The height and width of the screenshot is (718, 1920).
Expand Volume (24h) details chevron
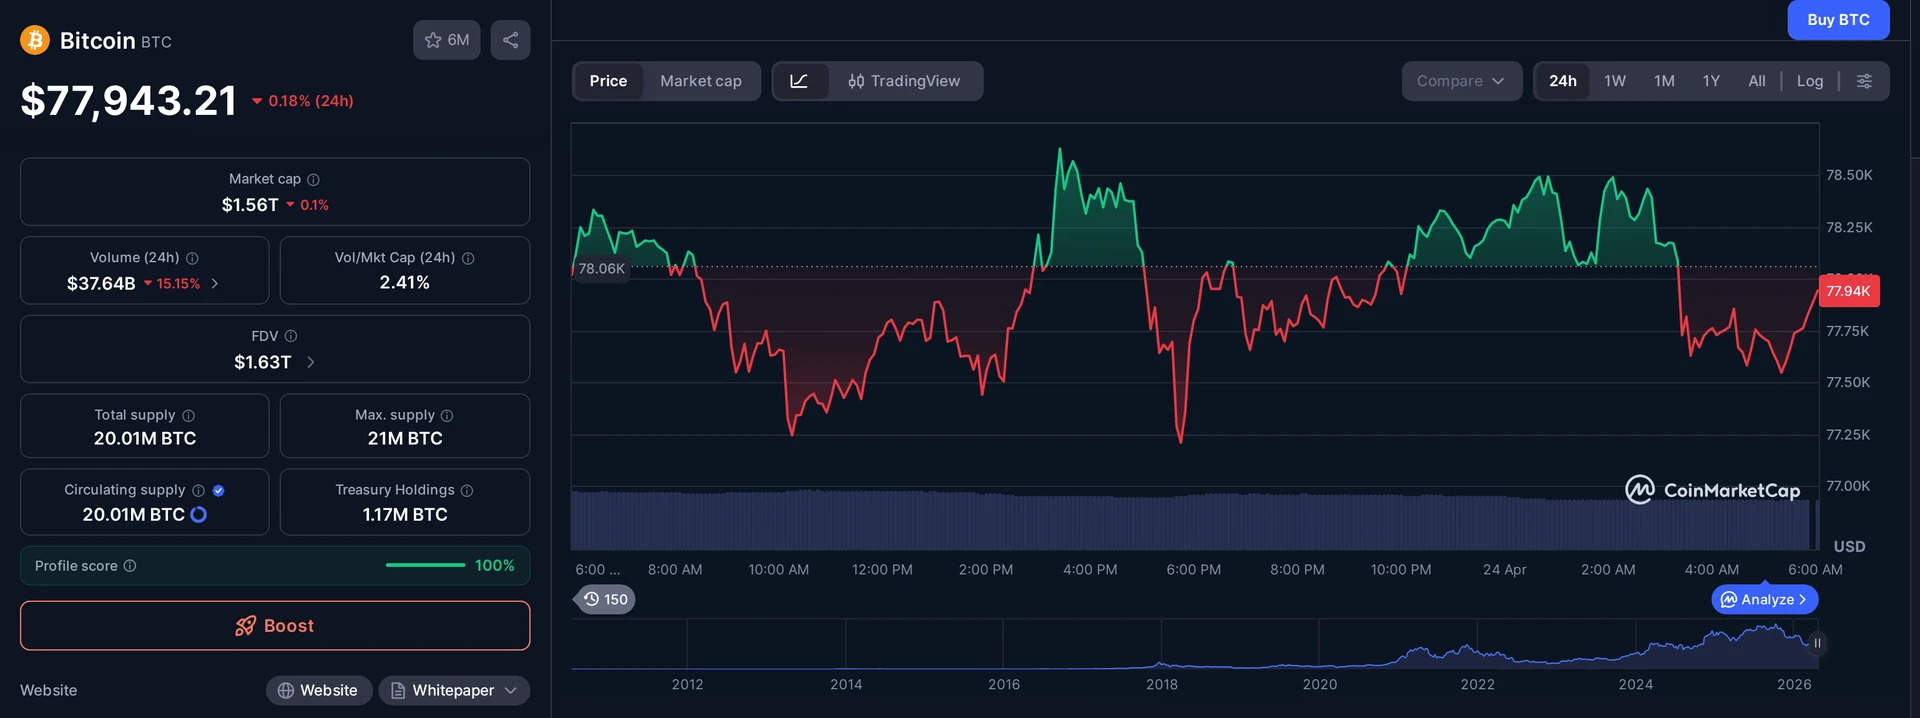click(215, 284)
